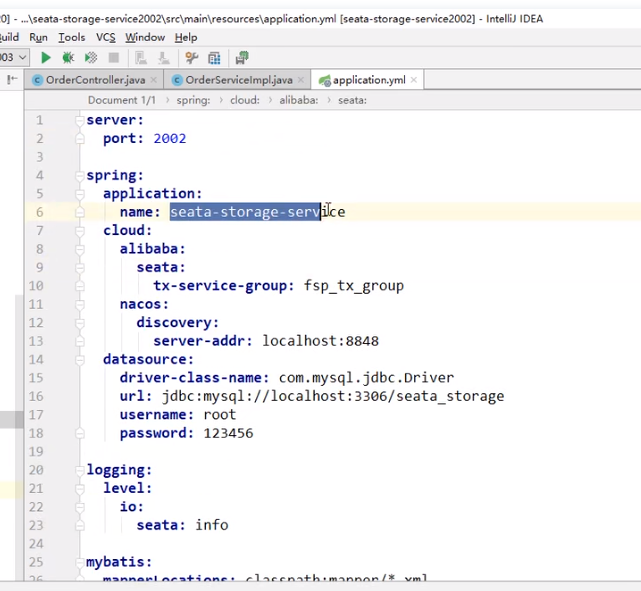
Task: Switch to the OrderController.java tab
Action: tap(94, 80)
